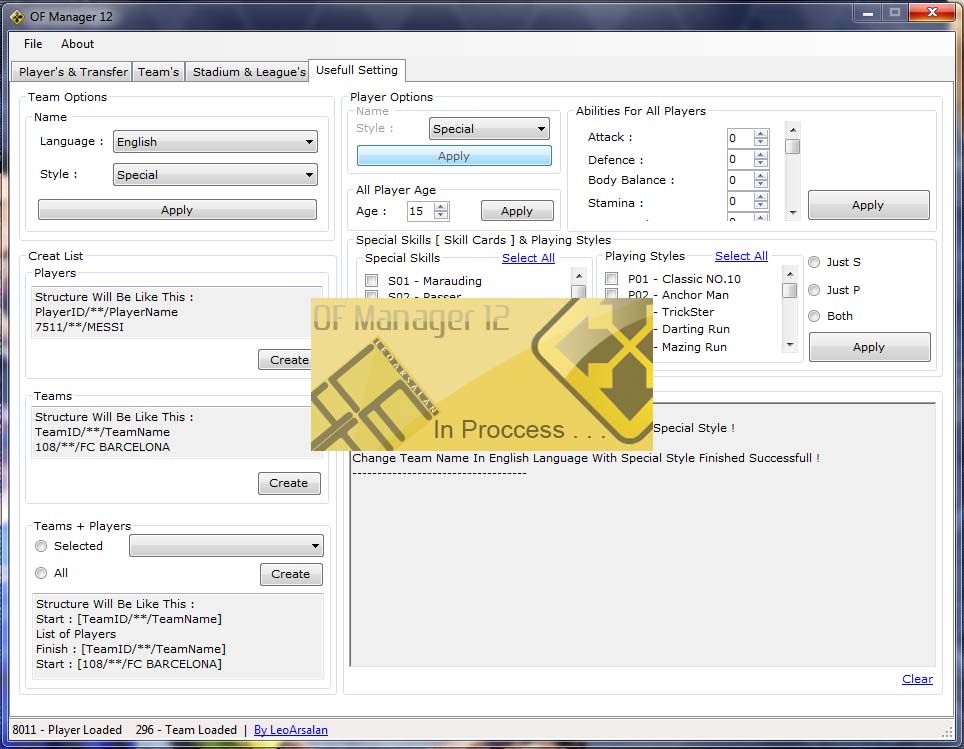The width and height of the screenshot is (964, 749).
Task: Open the File menu
Action: tap(33, 44)
